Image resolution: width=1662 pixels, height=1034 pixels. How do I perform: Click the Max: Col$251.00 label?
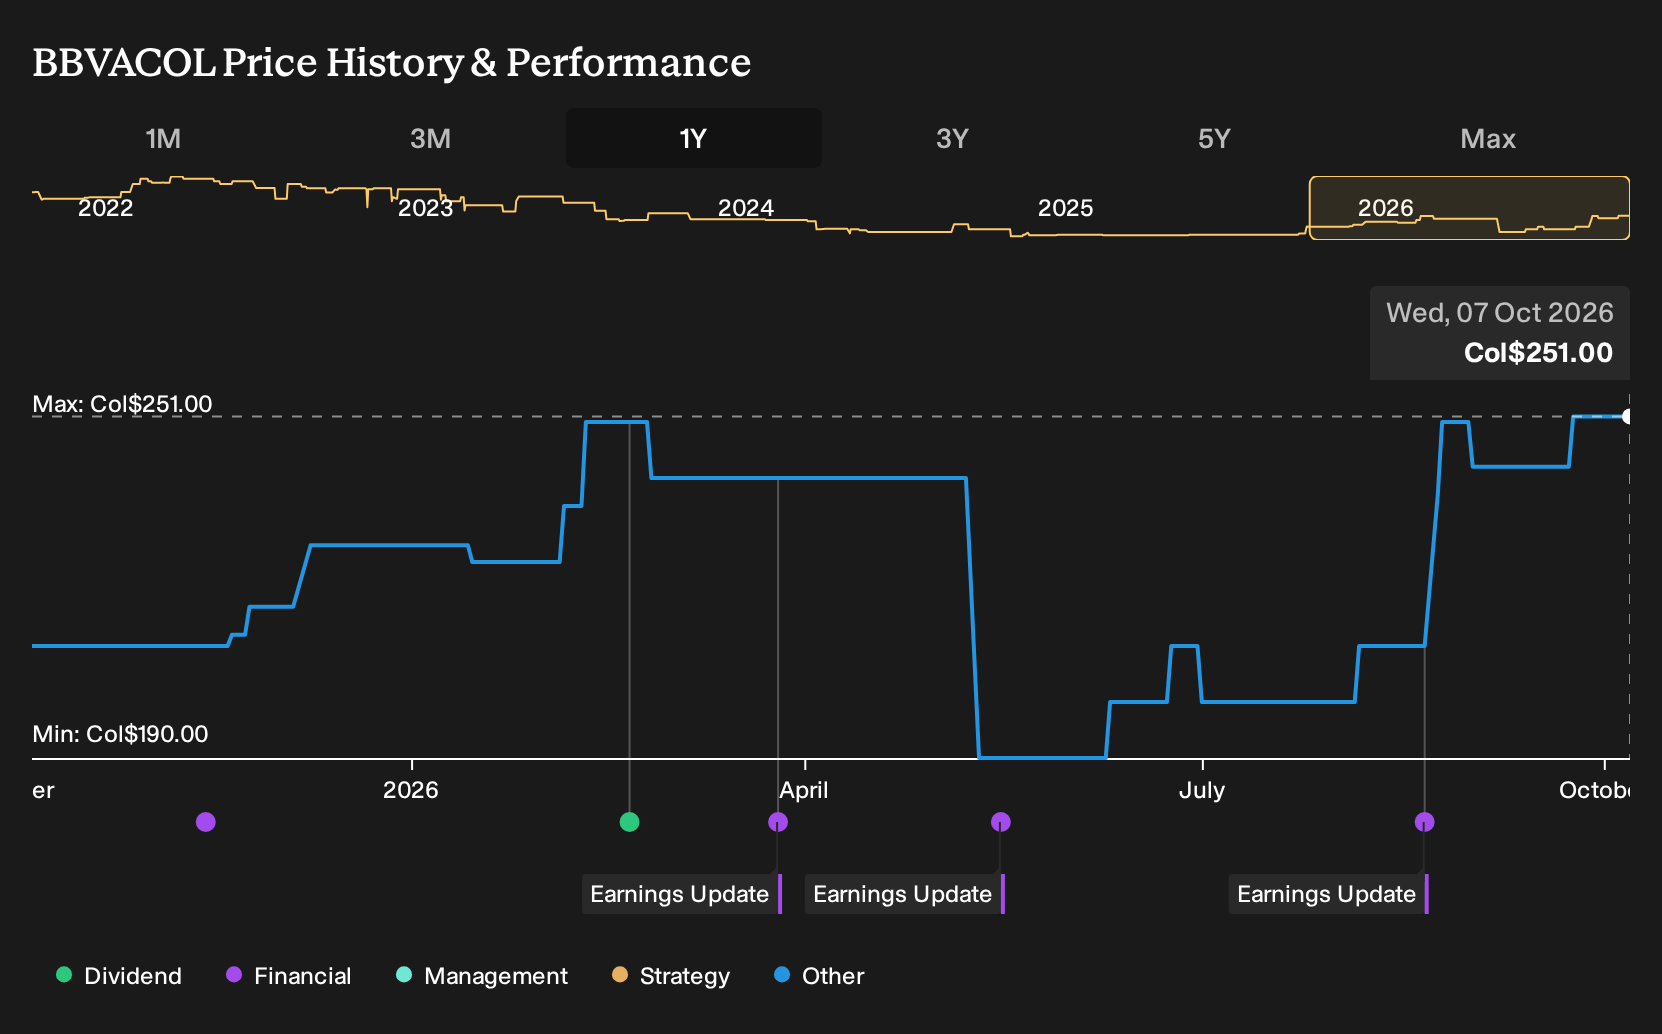point(122,404)
